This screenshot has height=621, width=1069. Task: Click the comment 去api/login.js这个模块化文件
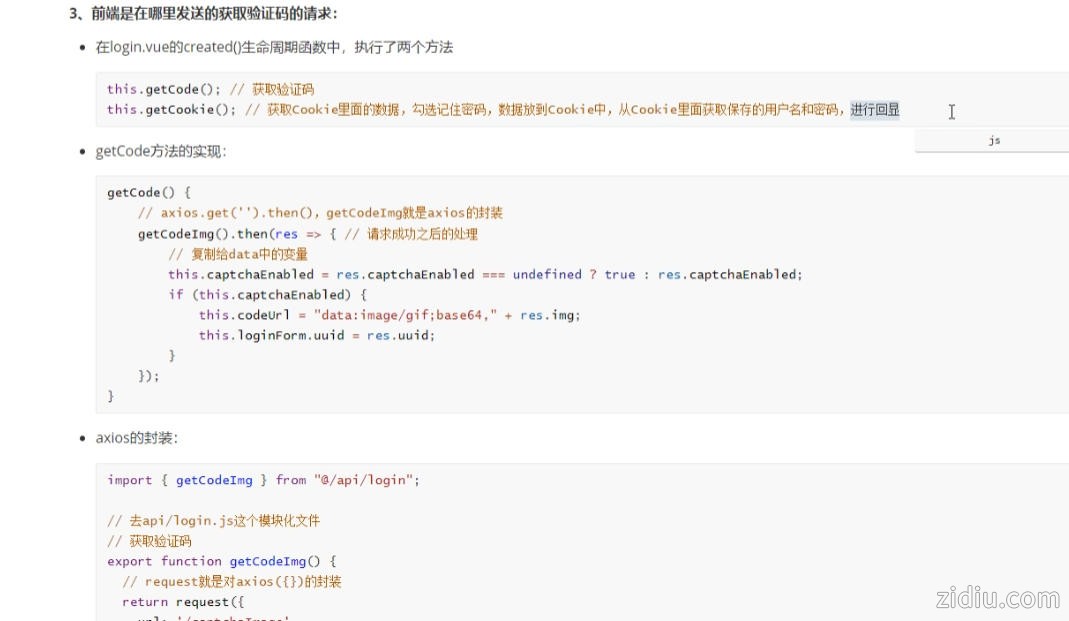coord(214,521)
